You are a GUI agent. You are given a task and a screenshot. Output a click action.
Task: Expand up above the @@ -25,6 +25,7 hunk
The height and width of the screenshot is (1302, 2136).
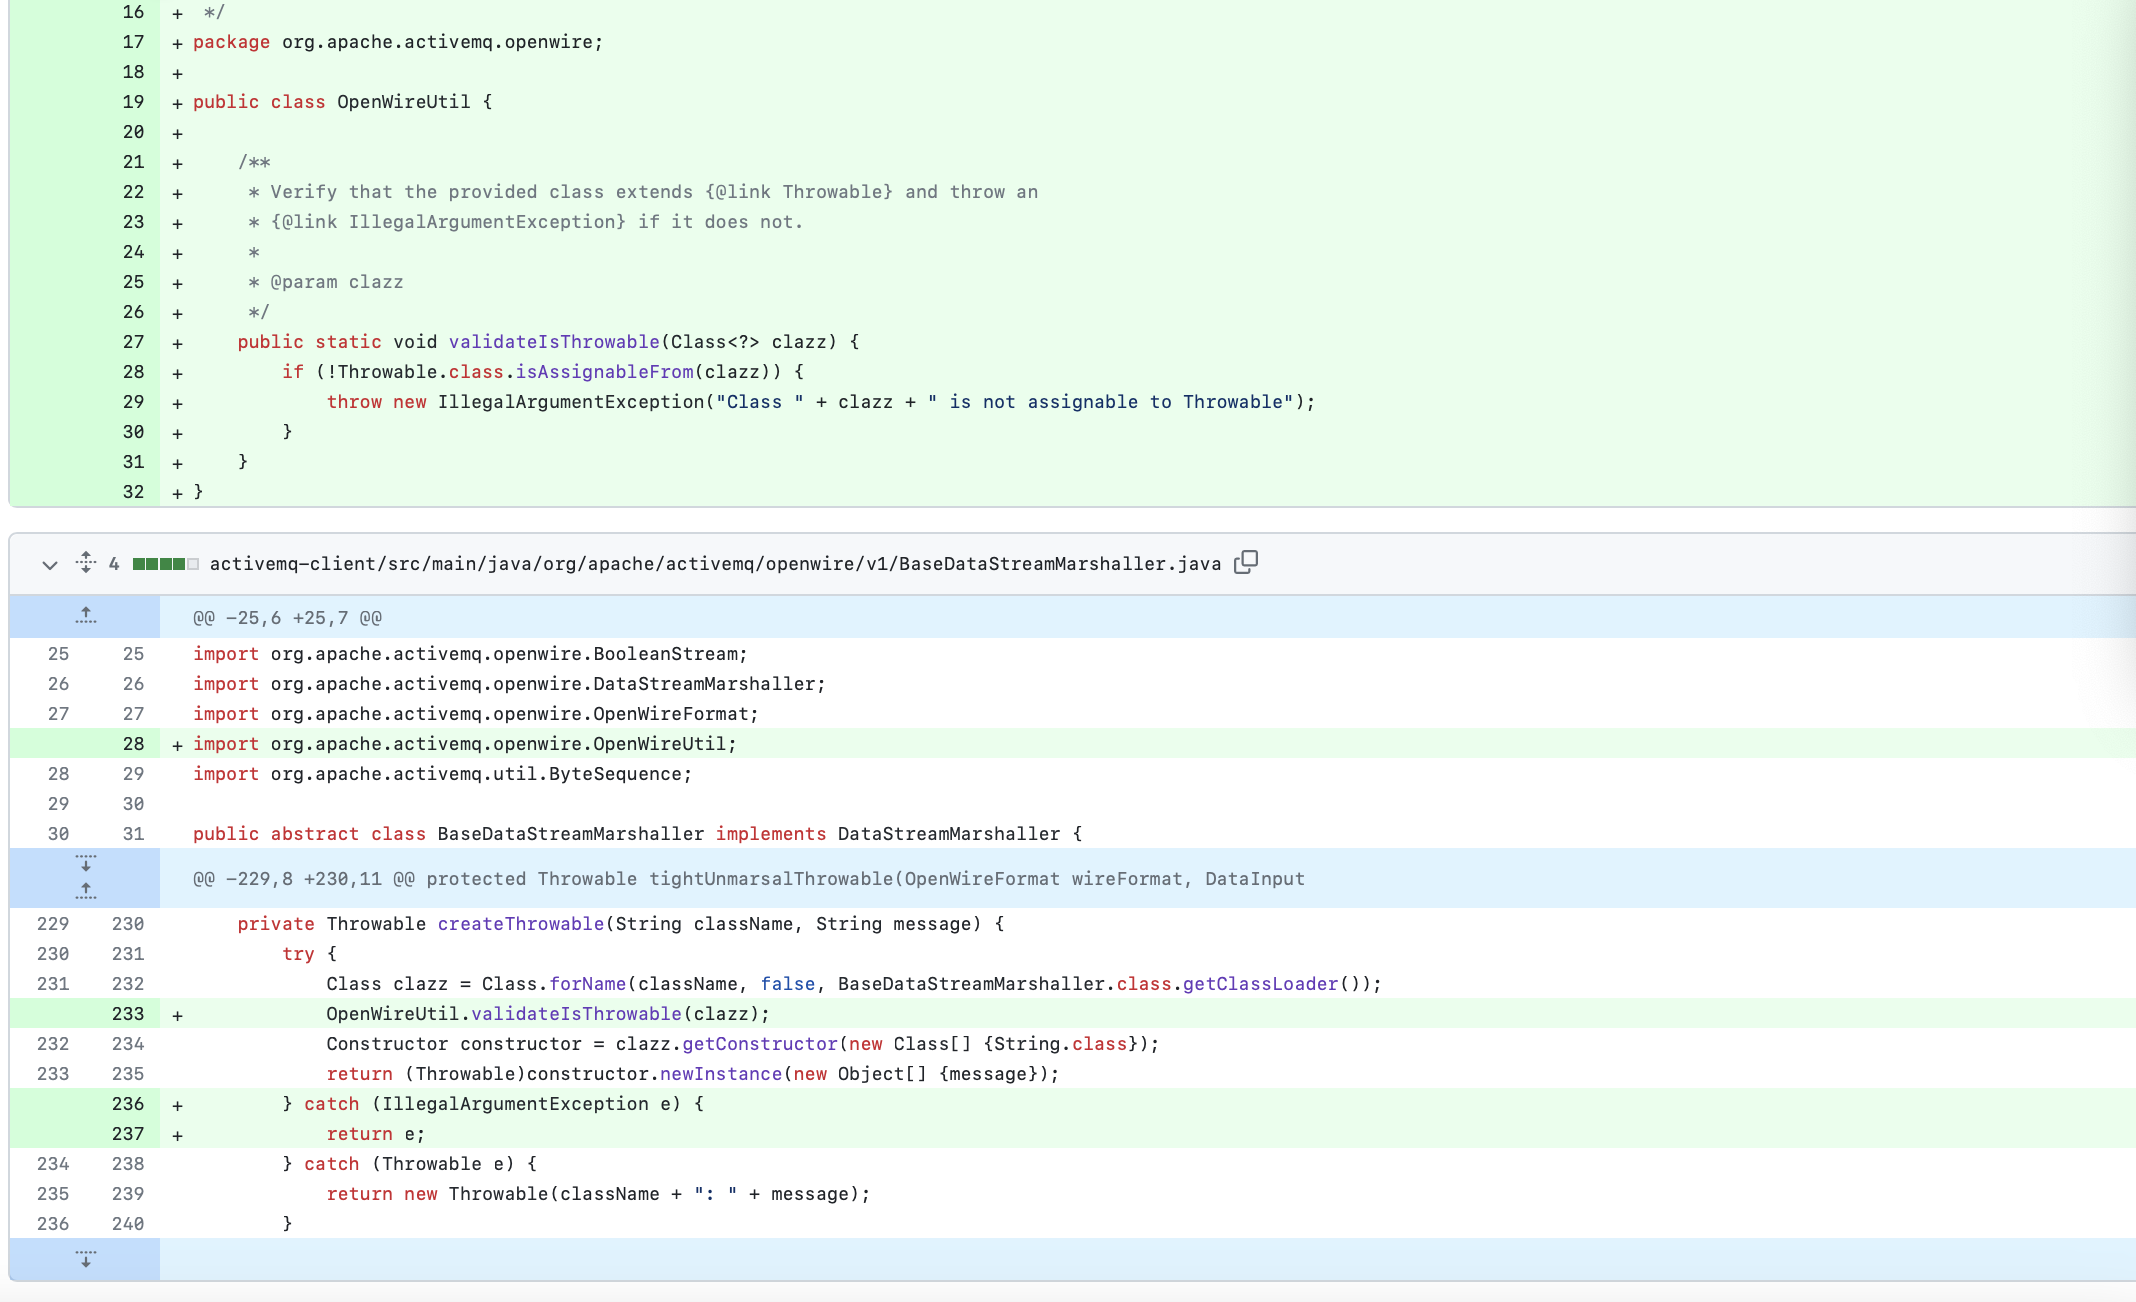pos(86,616)
